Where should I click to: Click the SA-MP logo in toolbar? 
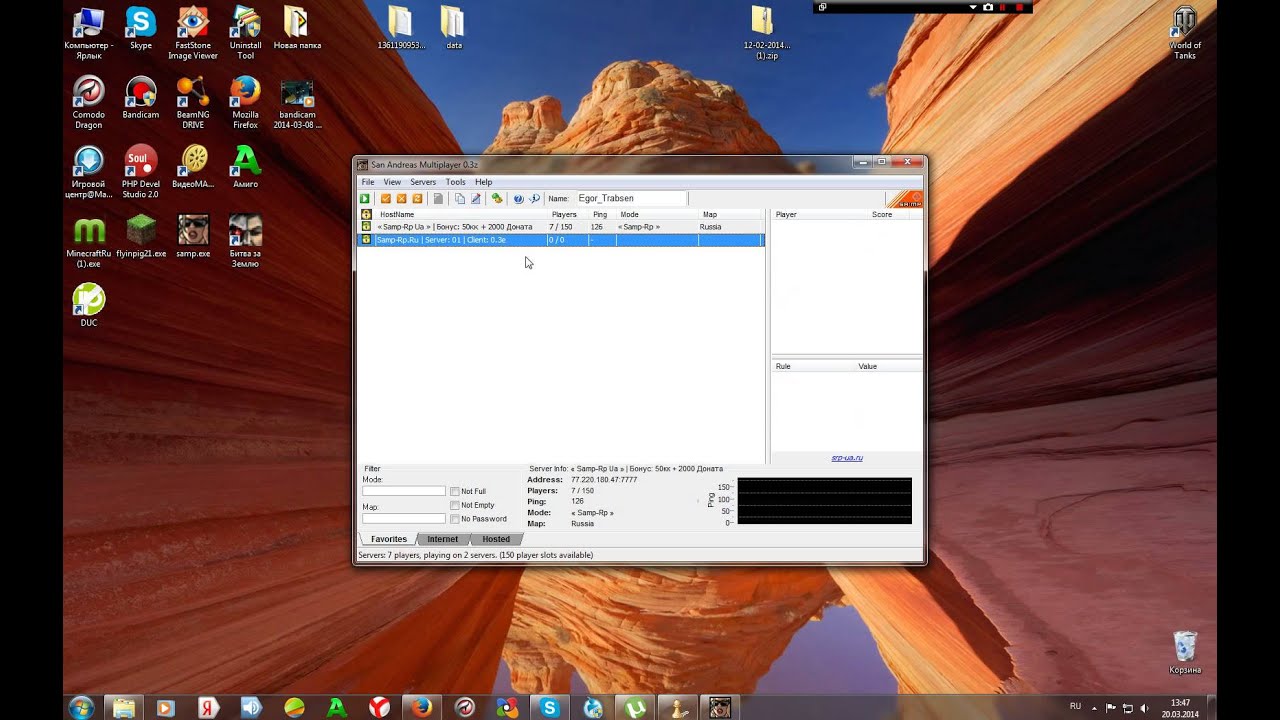pyautogui.click(x=904, y=199)
